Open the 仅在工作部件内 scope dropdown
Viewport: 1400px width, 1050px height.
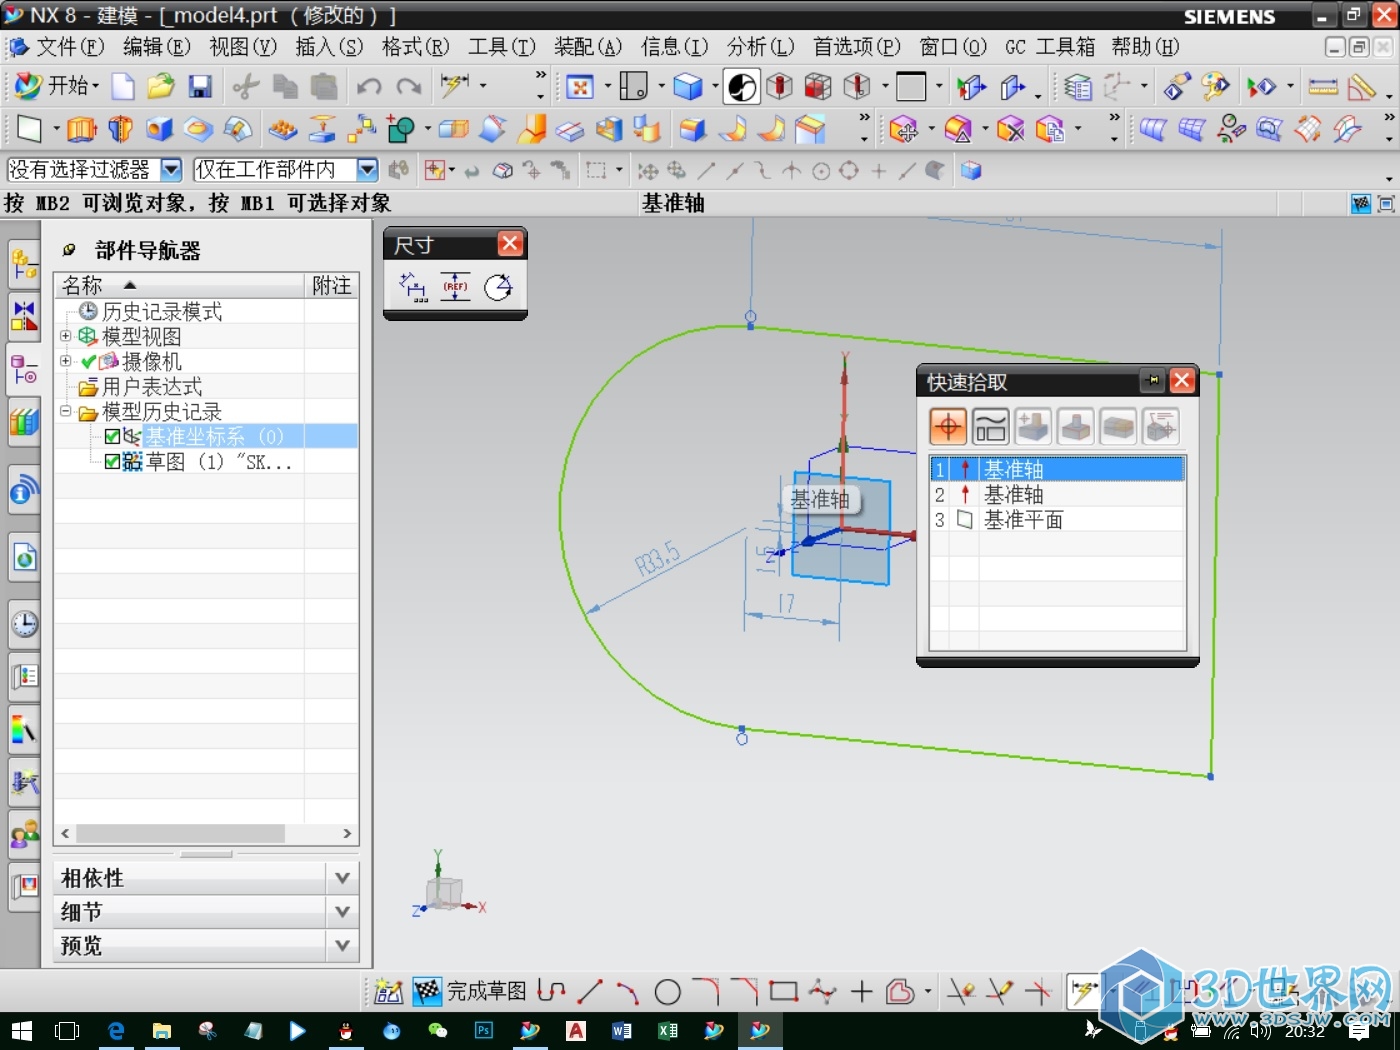tap(367, 170)
